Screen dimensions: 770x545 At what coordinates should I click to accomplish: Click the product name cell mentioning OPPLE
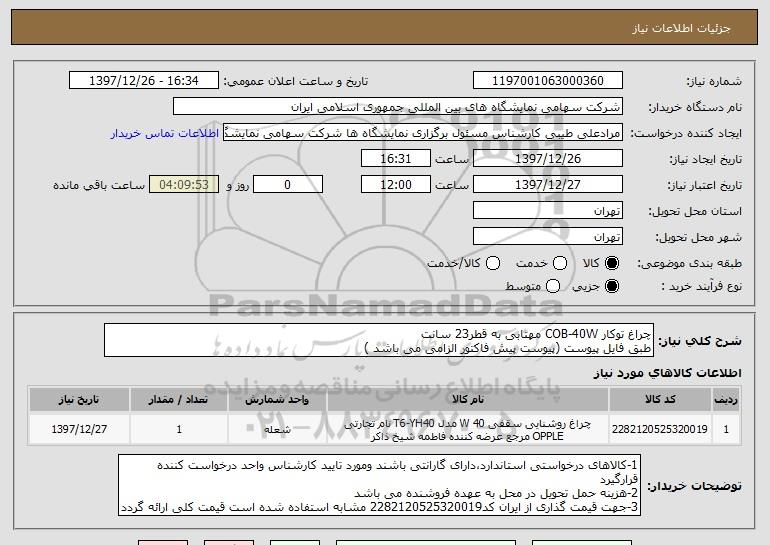point(468,429)
